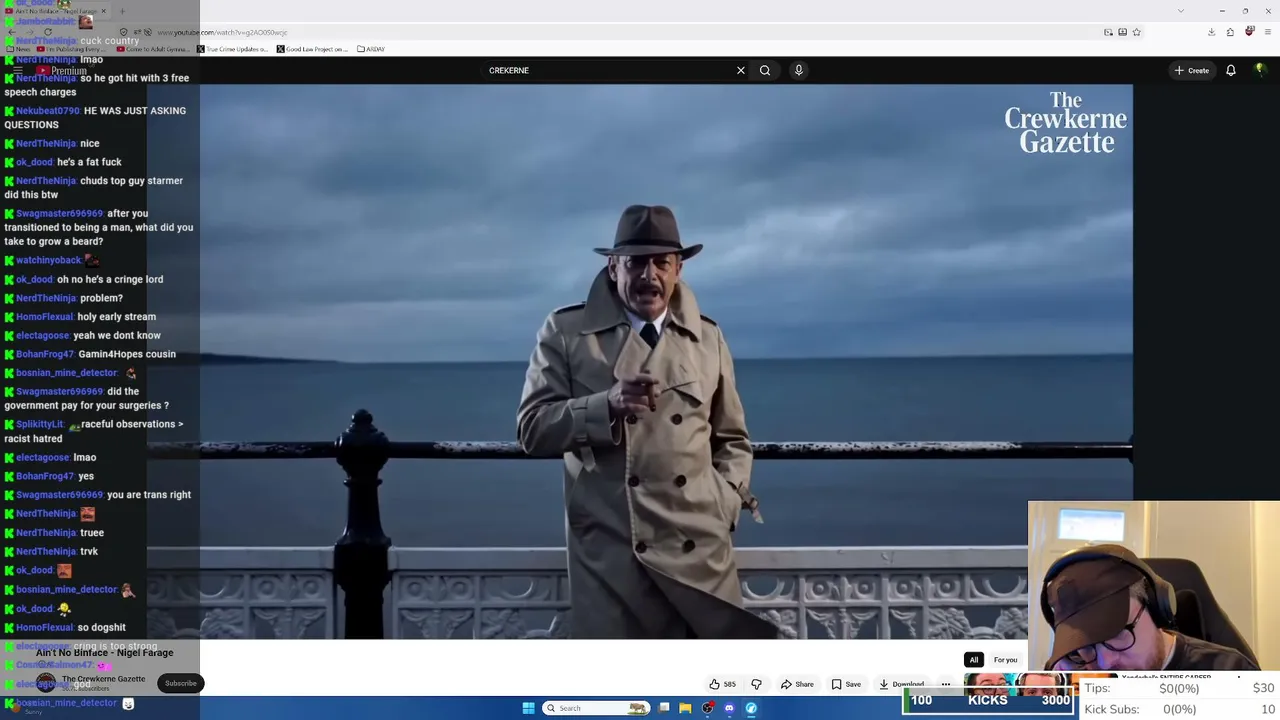Open the browser hamburger menu
Viewport: 1280px width, 720px height.
1268,32
